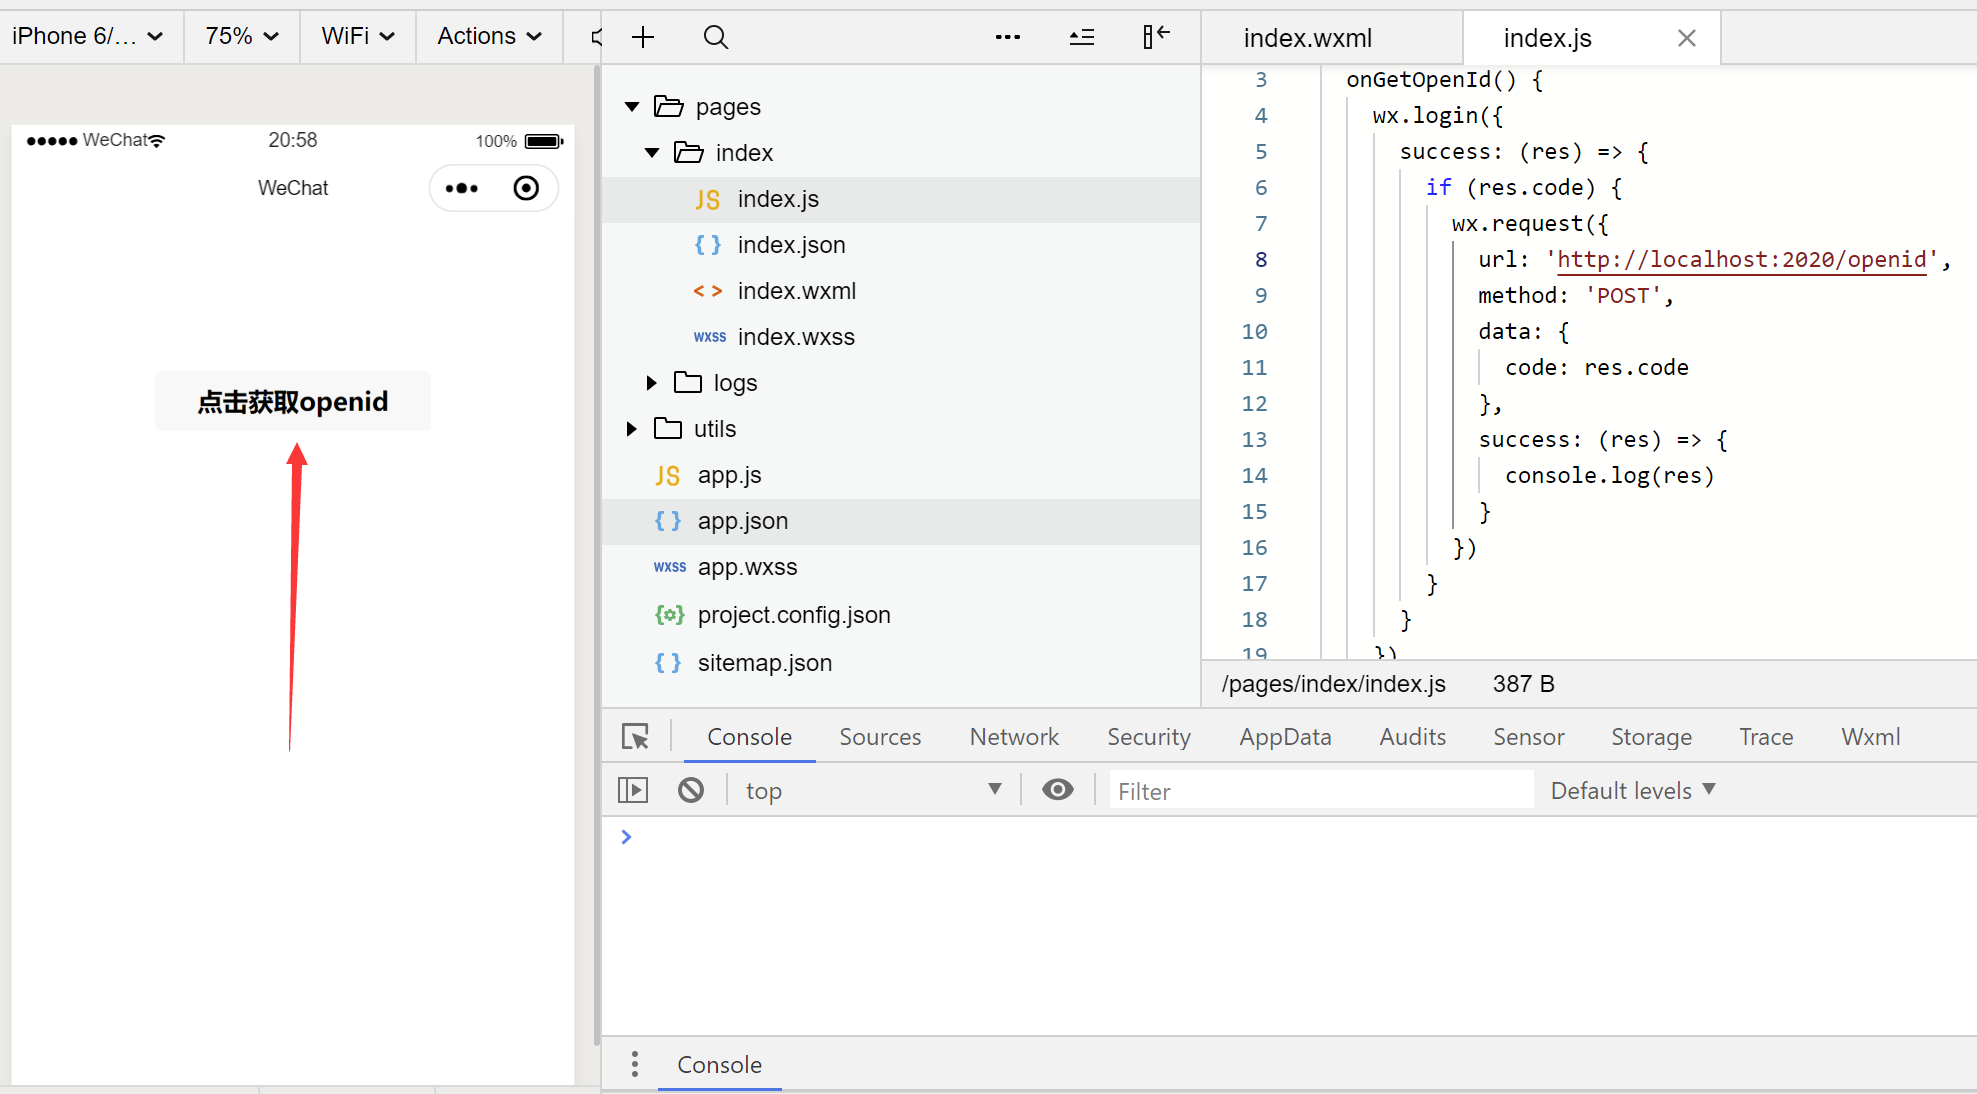Viewport: 1977px width, 1094px height.
Task: Open the Actions dropdown
Action: tap(489, 36)
